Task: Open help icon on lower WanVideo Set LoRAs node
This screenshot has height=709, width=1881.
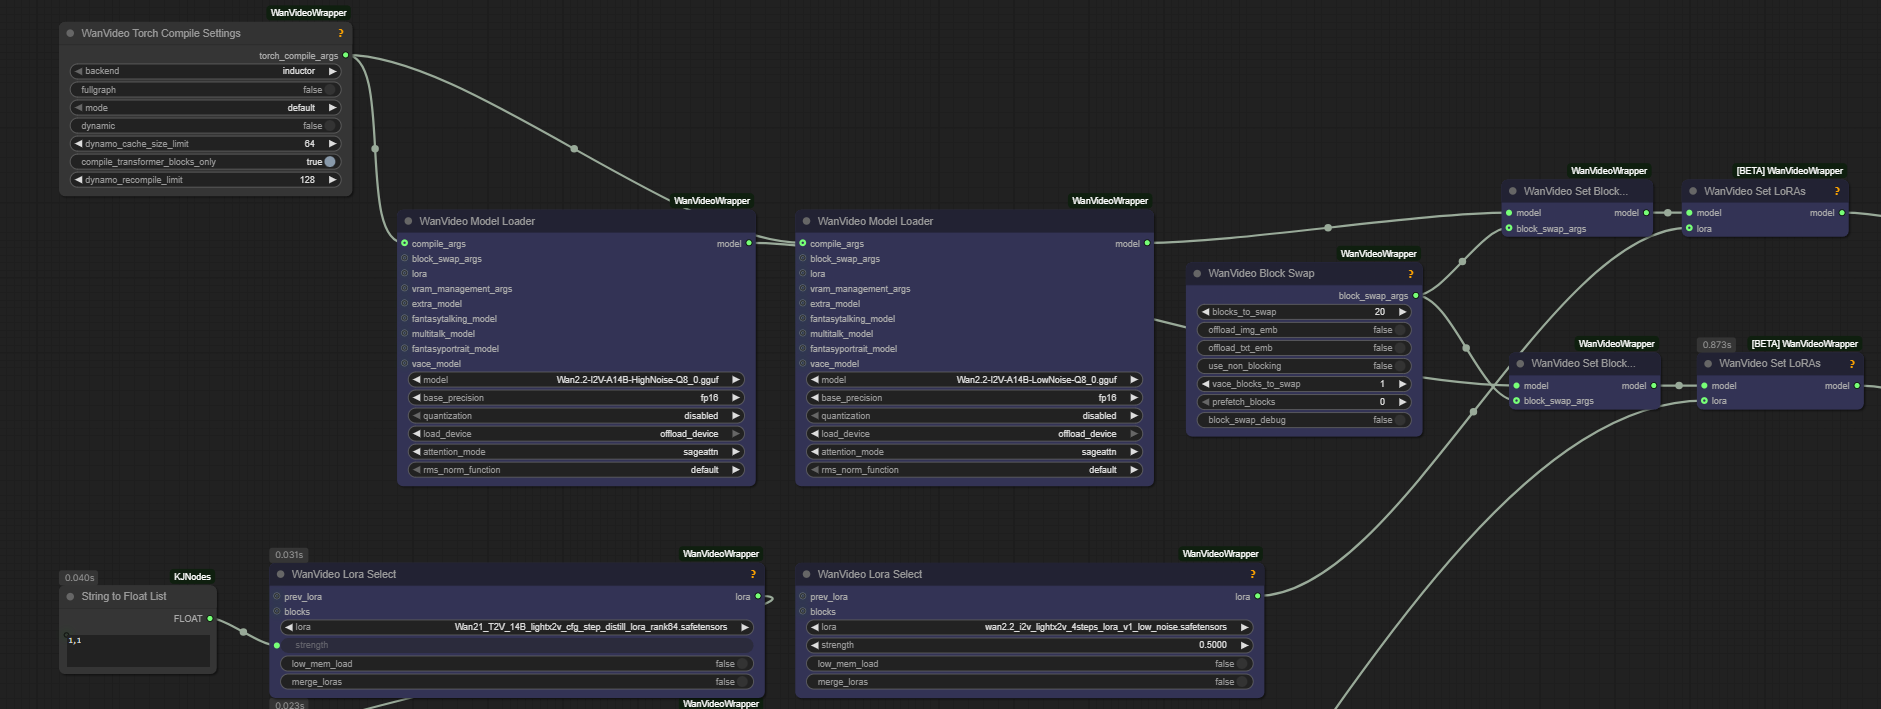Action: pyautogui.click(x=1852, y=363)
